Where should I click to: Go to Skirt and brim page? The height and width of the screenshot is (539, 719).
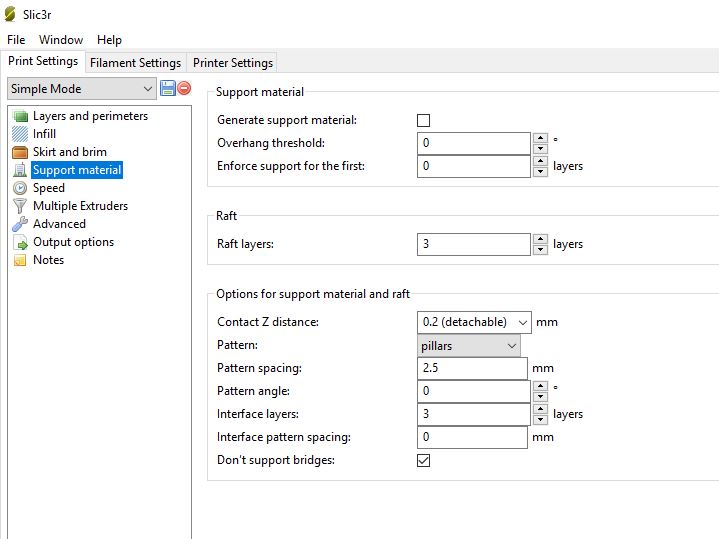pos(70,152)
